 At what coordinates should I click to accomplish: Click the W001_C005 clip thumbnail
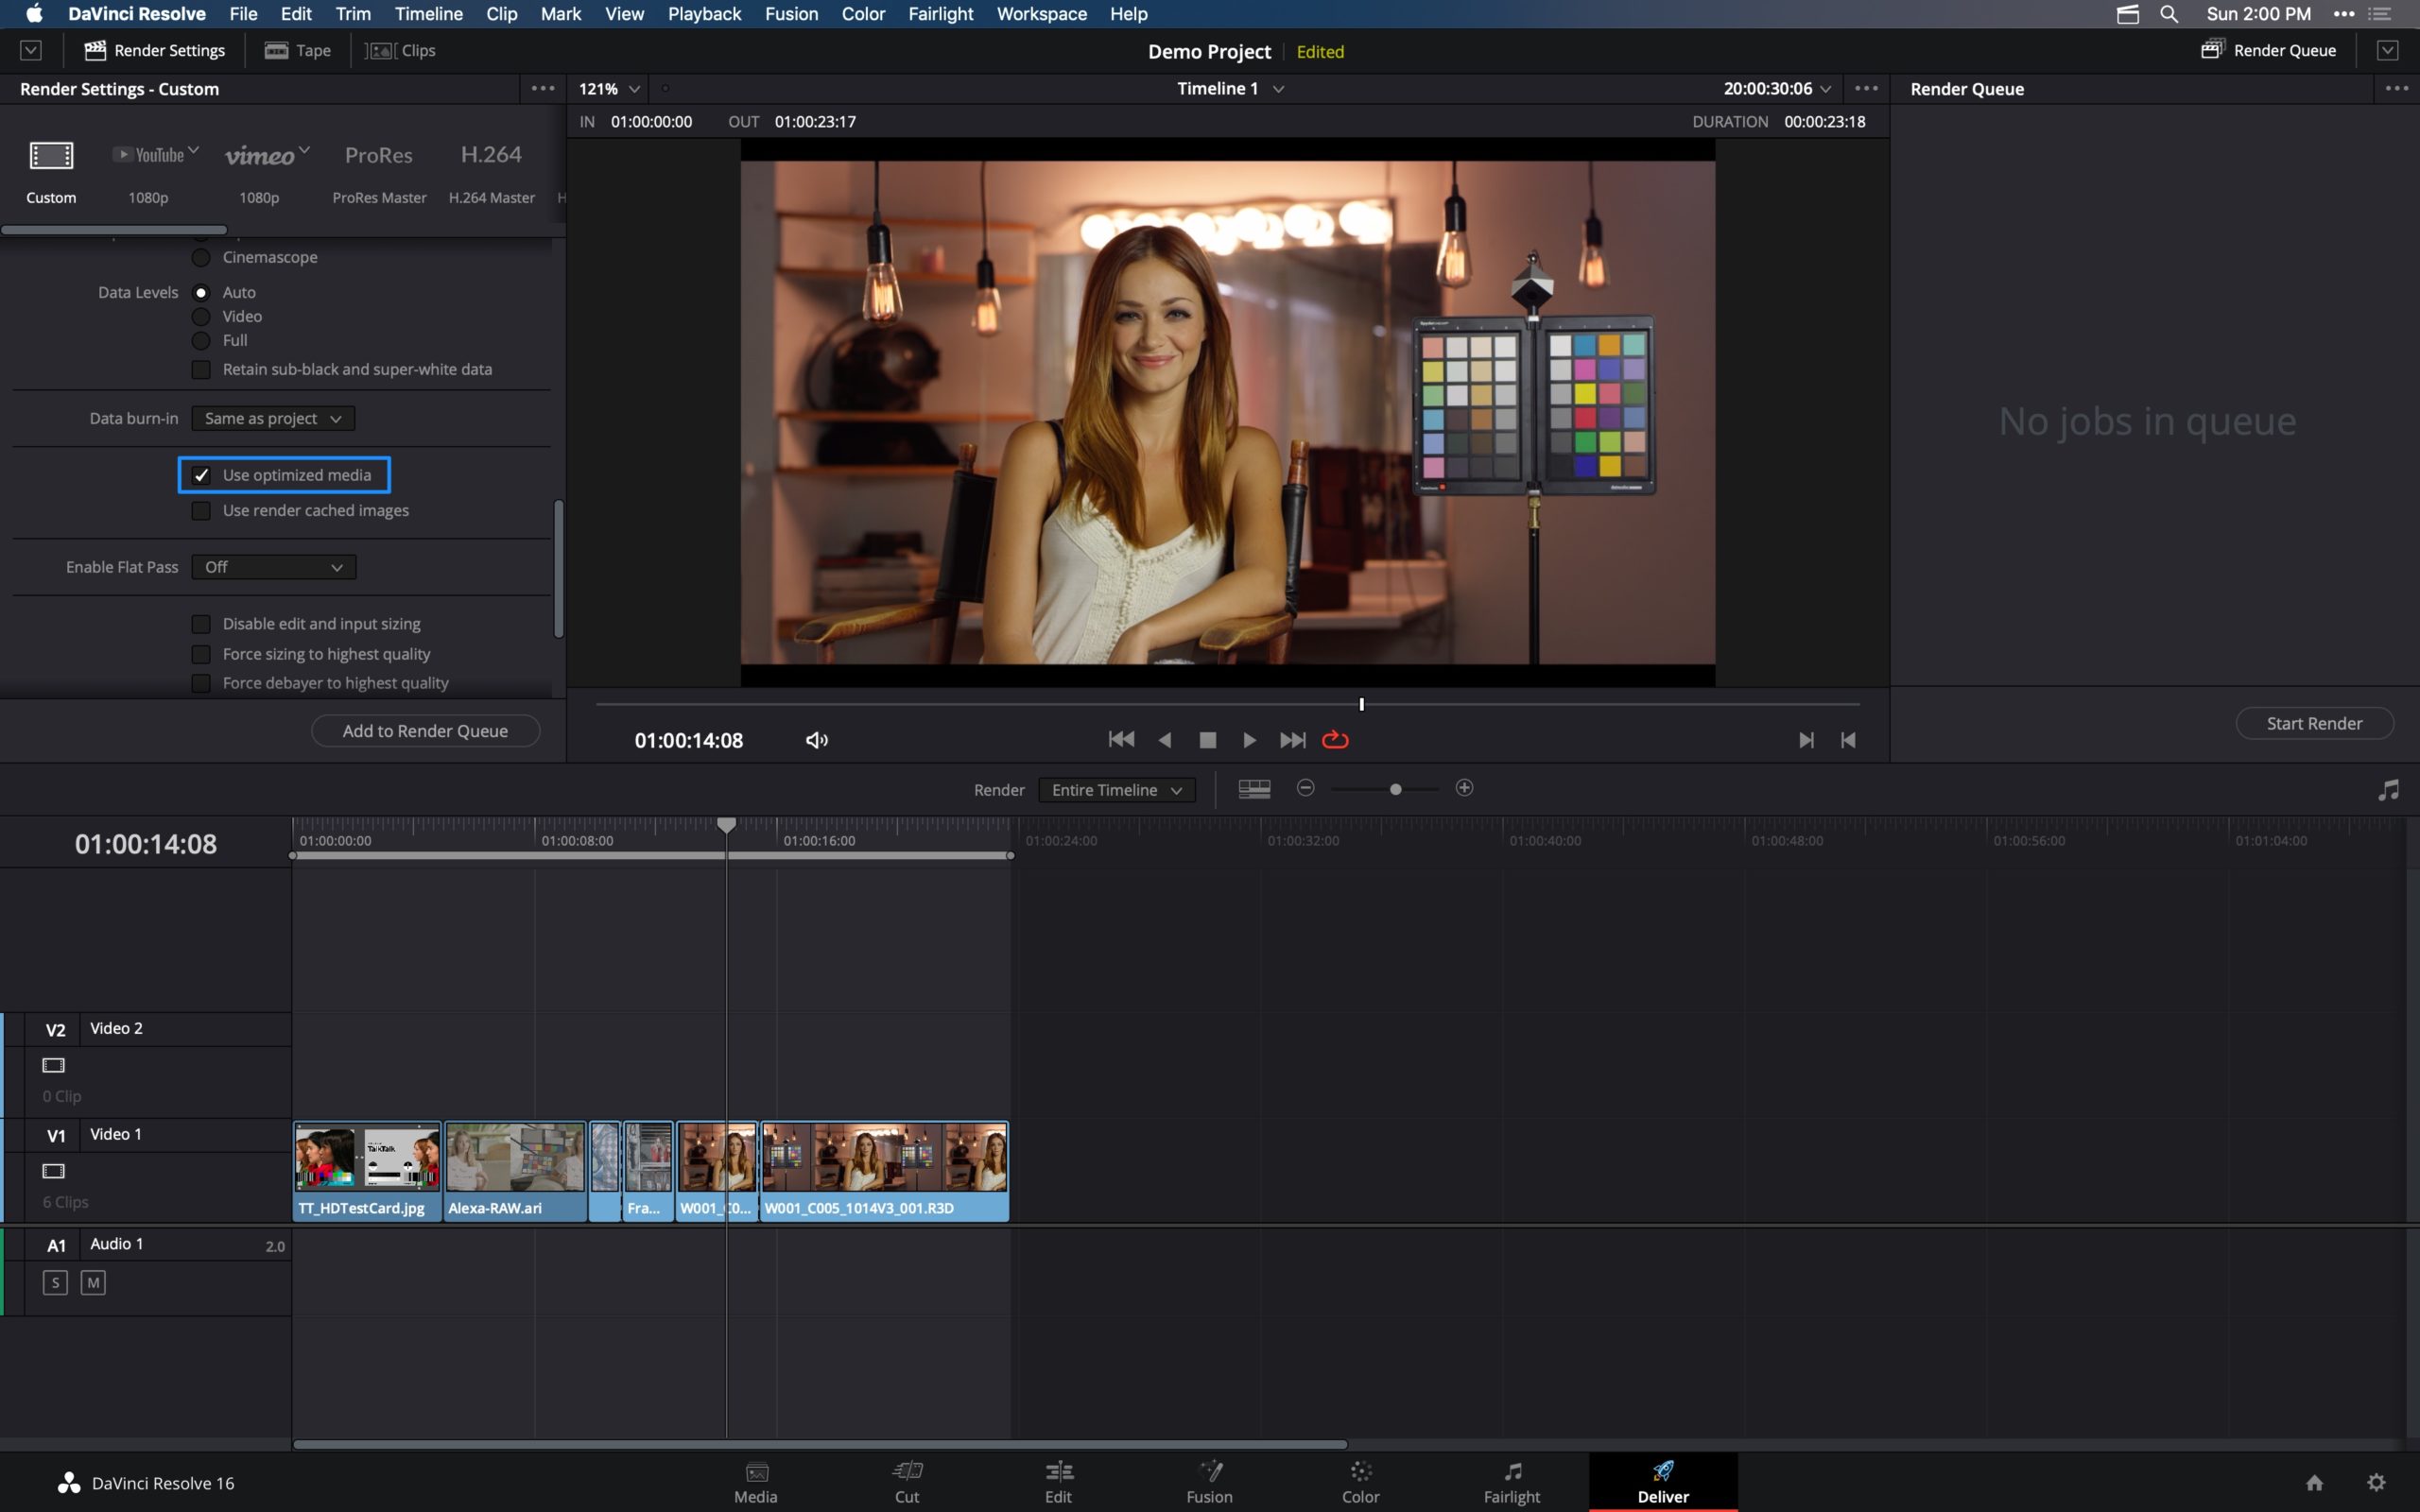883,1159
